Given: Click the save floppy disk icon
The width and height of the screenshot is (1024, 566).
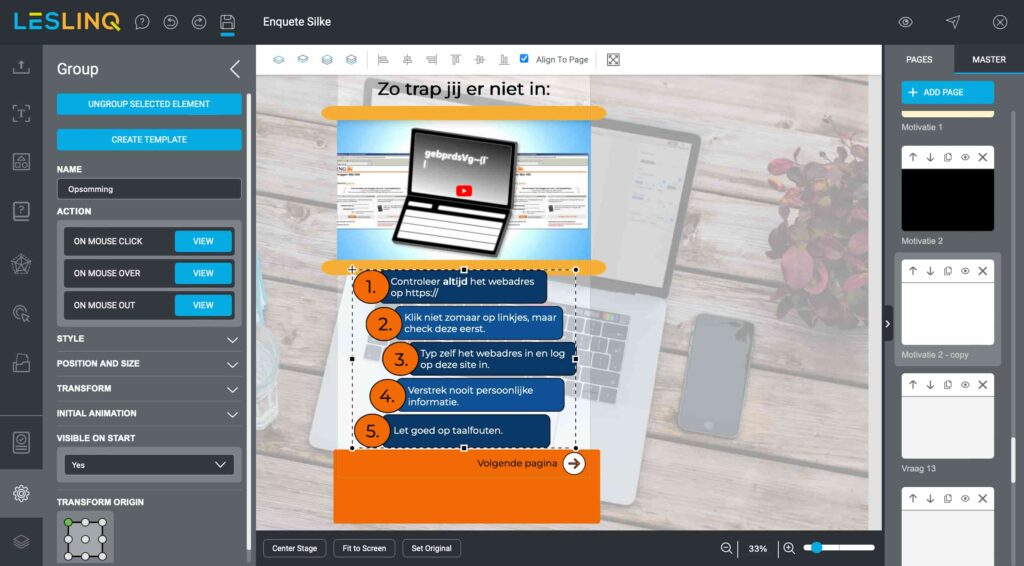Looking at the screenshot, I should 227,22.
